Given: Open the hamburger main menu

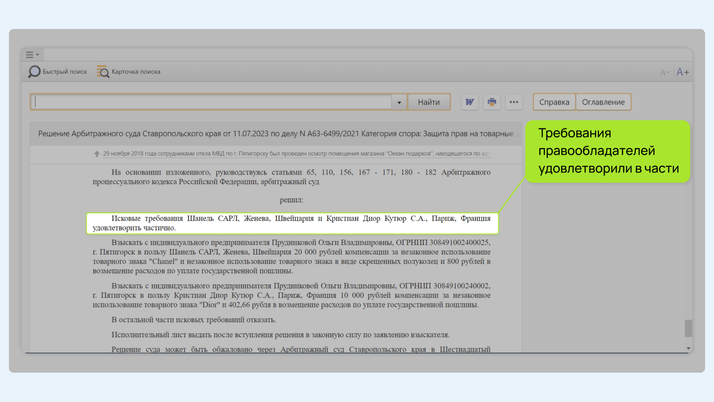Looking at the screenshot, I should point(32,55).
